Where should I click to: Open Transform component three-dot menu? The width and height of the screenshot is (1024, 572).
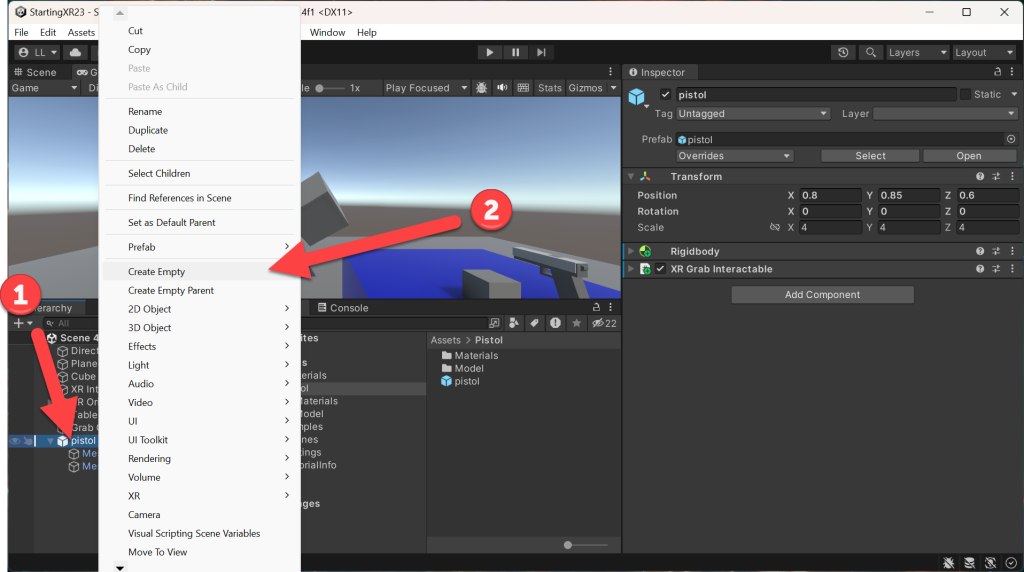pos(1012,176)
